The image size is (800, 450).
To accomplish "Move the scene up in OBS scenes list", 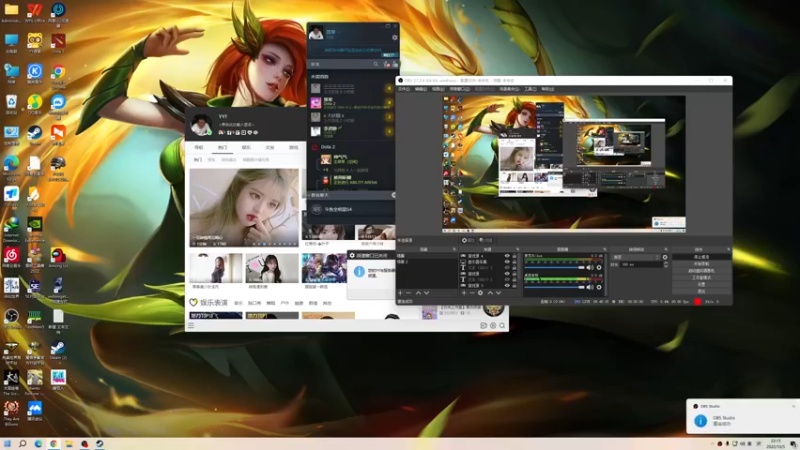I will [x=418, y=293].
